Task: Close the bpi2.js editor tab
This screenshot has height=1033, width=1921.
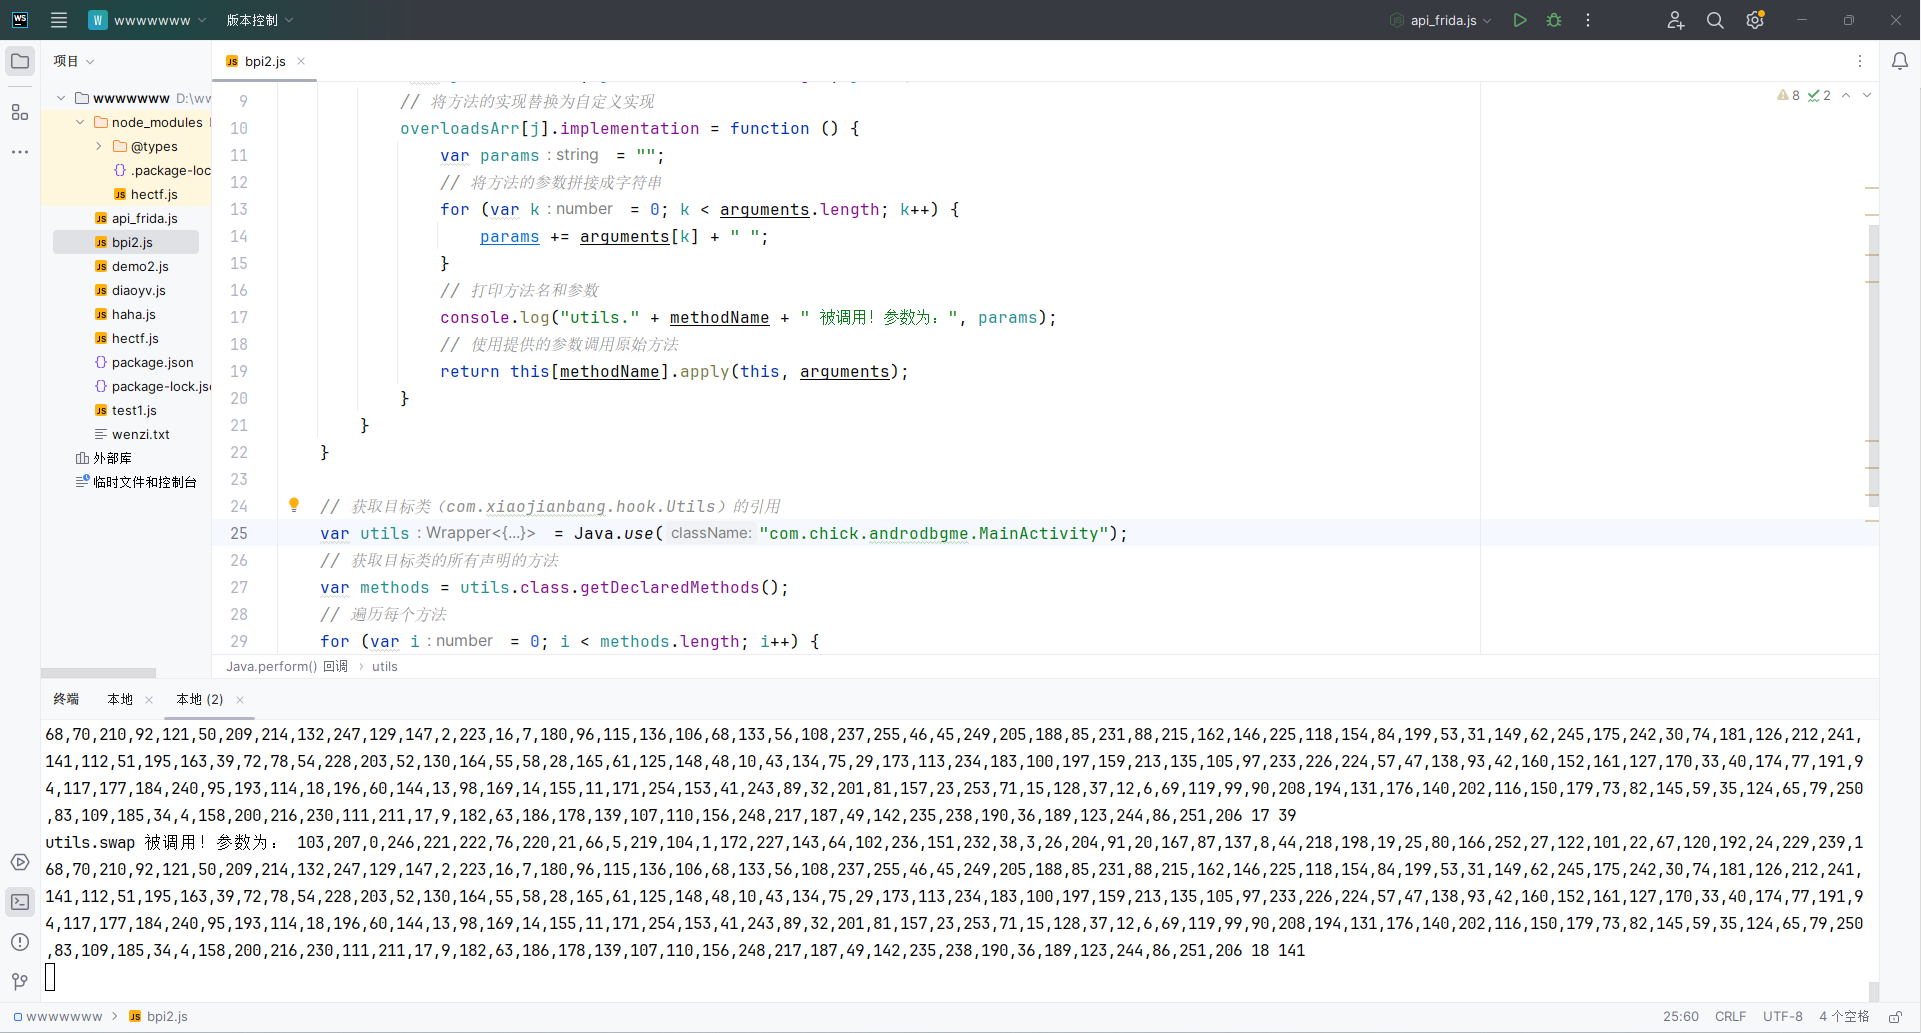Action: pos(301,61)
